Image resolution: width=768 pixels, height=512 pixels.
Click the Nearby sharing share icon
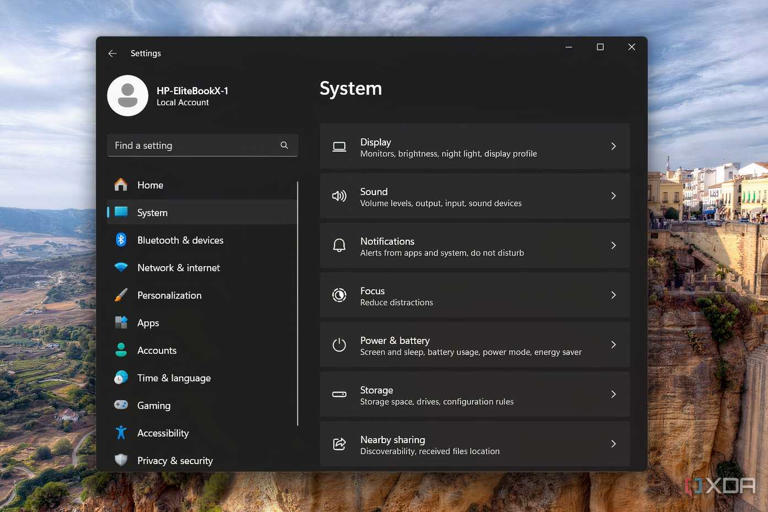339,444
